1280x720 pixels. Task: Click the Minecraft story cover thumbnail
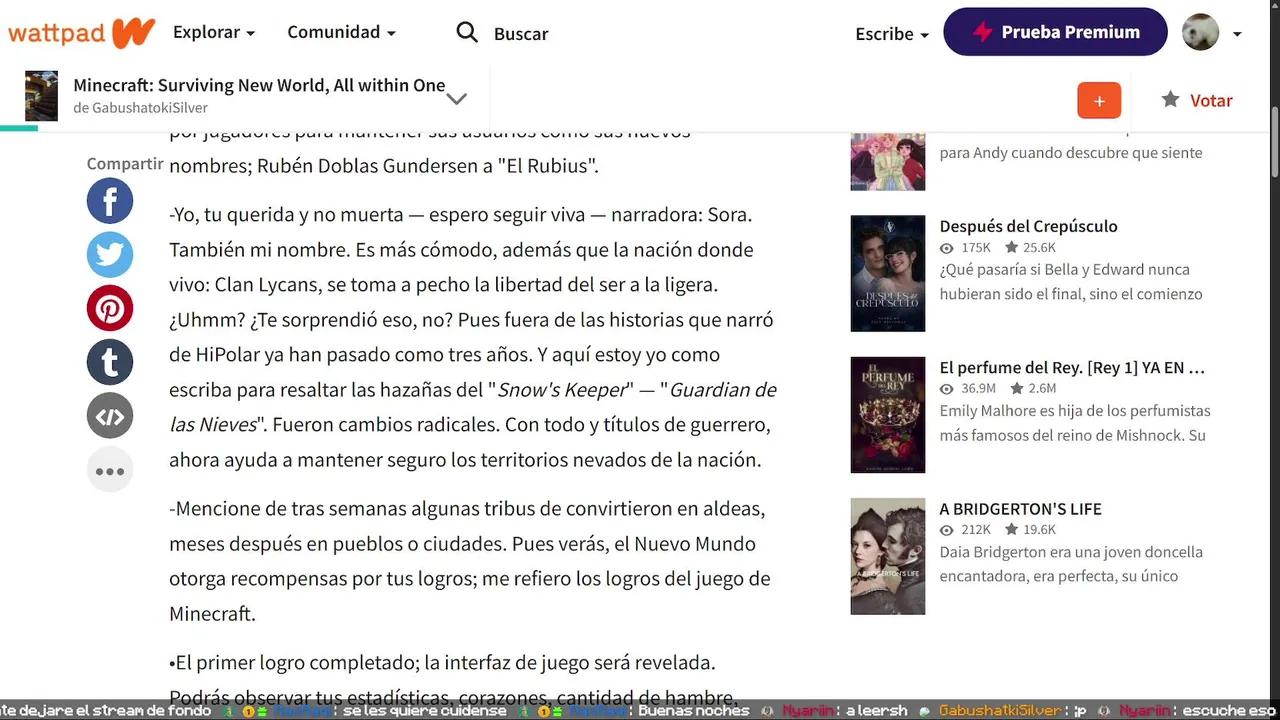pyautogui.click(x=41, y=96)
